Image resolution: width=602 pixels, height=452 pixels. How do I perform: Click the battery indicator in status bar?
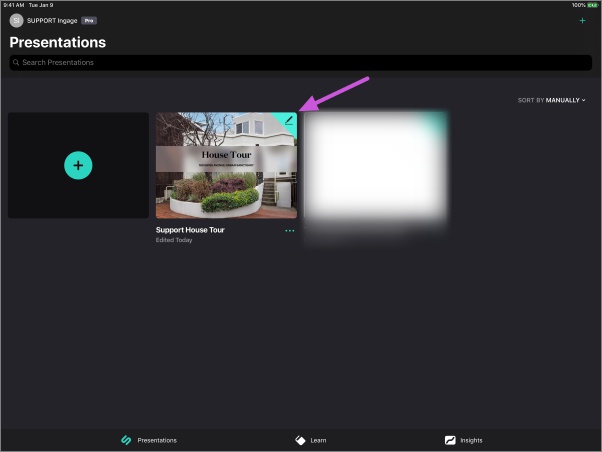coord(592,5)
